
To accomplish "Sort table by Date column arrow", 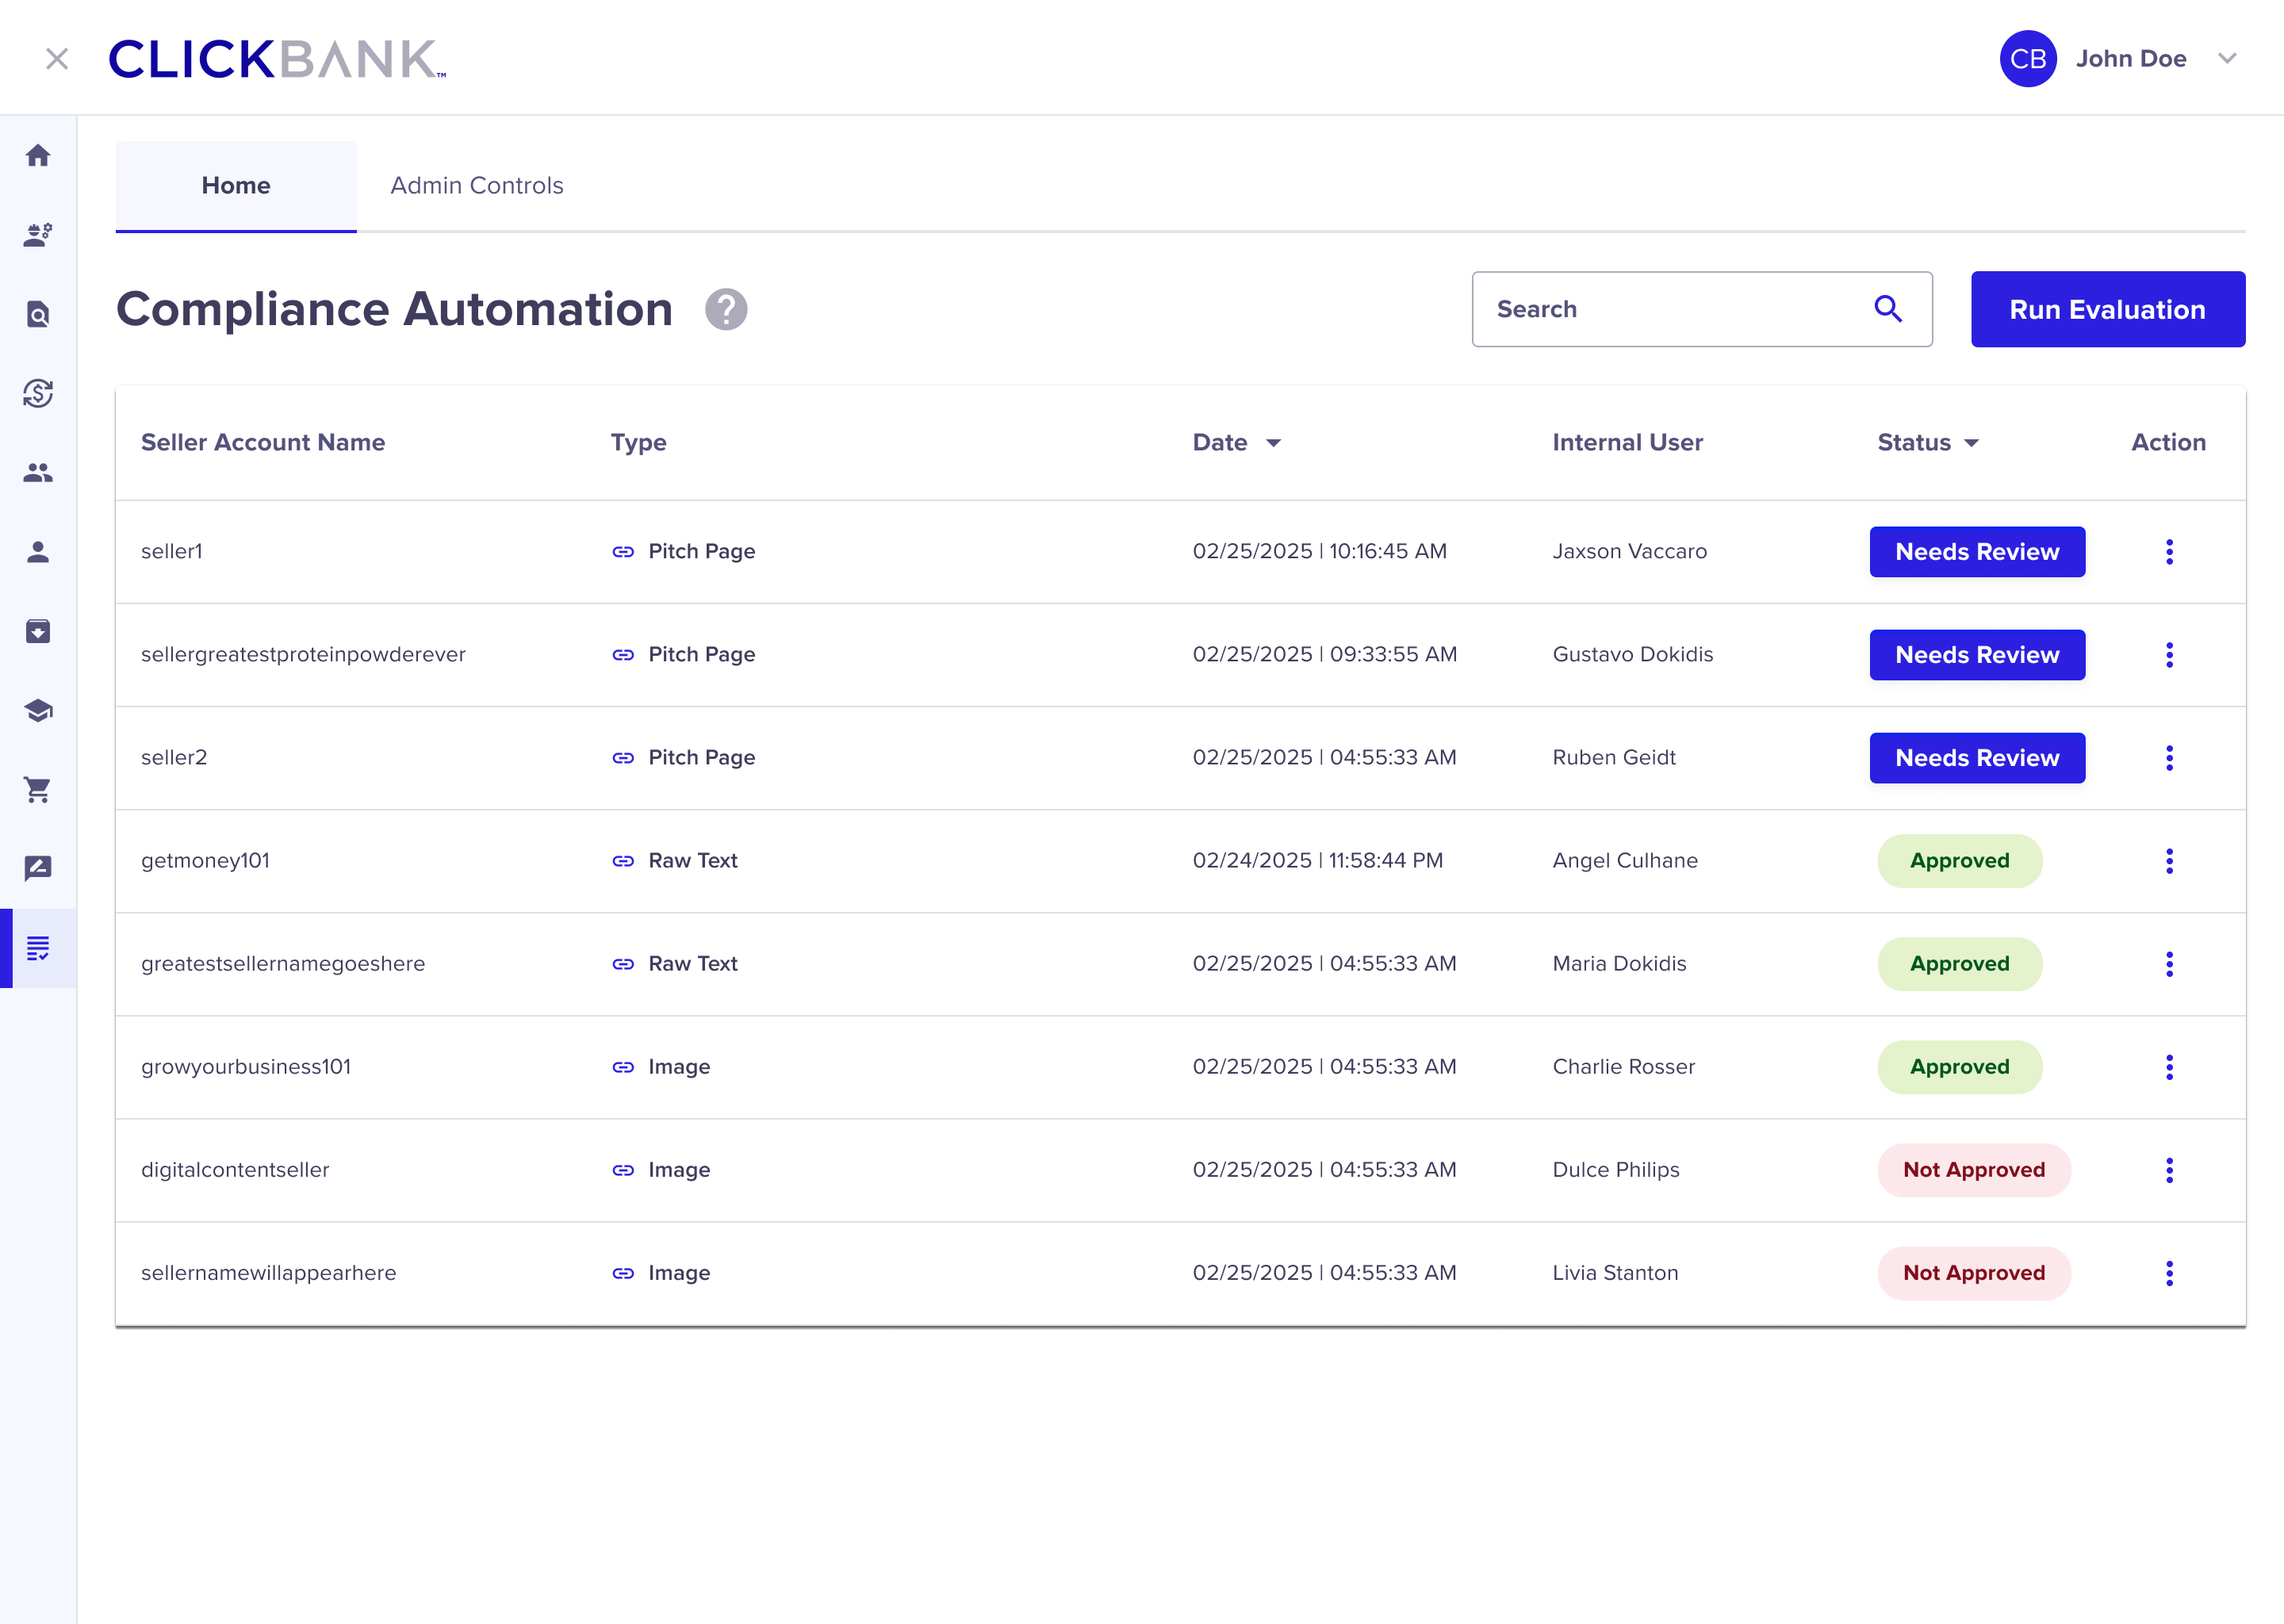I will click(1273, 443).
